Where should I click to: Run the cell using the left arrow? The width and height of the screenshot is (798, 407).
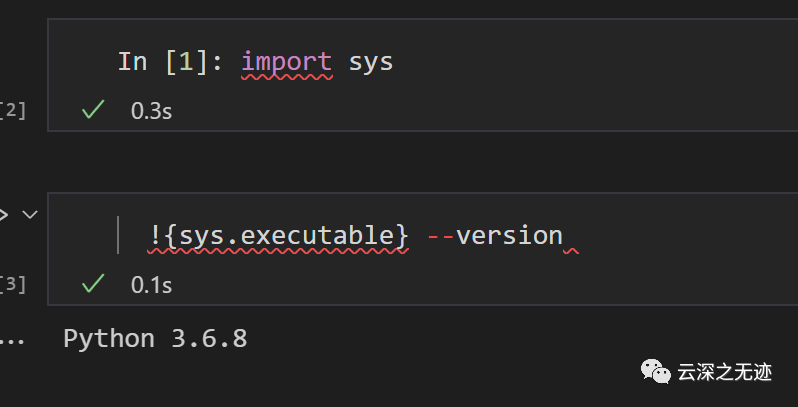4,214
